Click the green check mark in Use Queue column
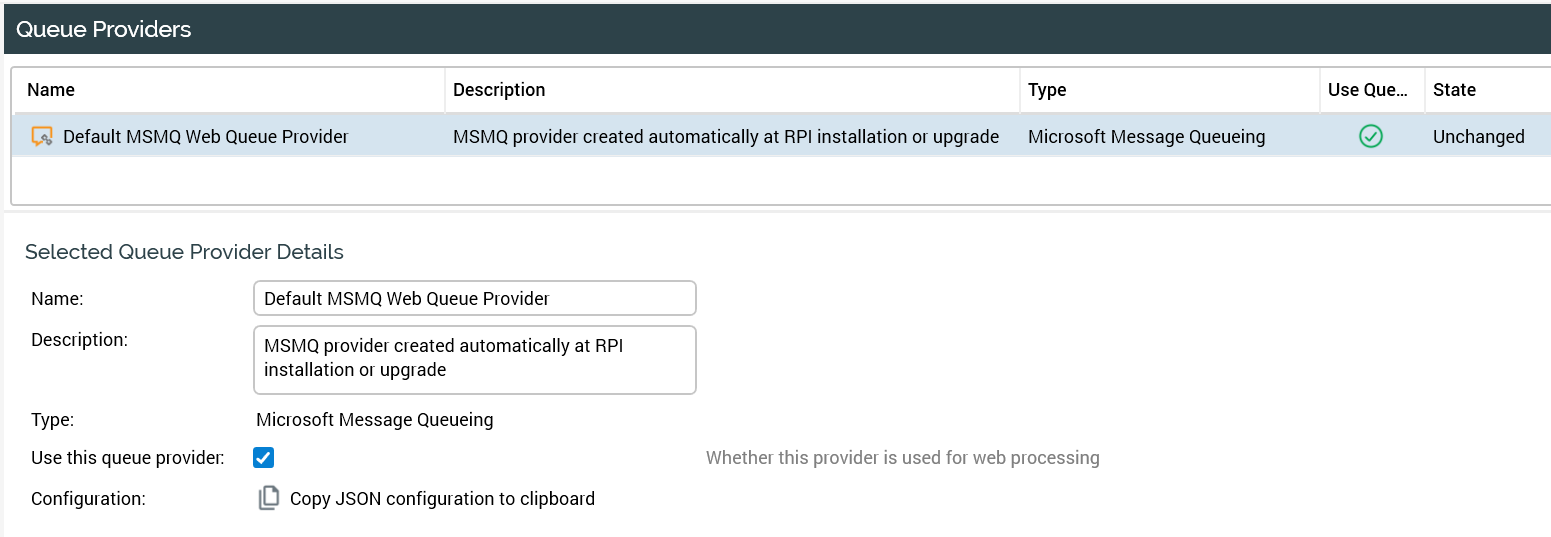 coord(1370,137)
